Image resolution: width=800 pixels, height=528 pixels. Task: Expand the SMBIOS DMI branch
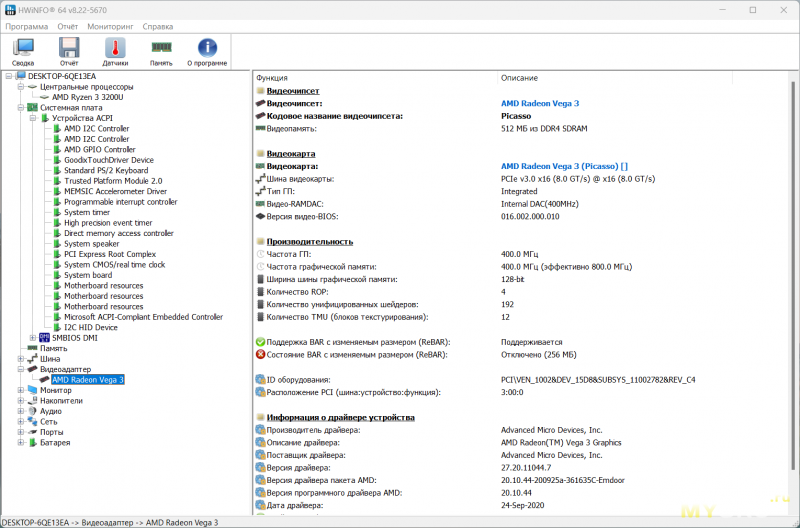tap(33, 338)
